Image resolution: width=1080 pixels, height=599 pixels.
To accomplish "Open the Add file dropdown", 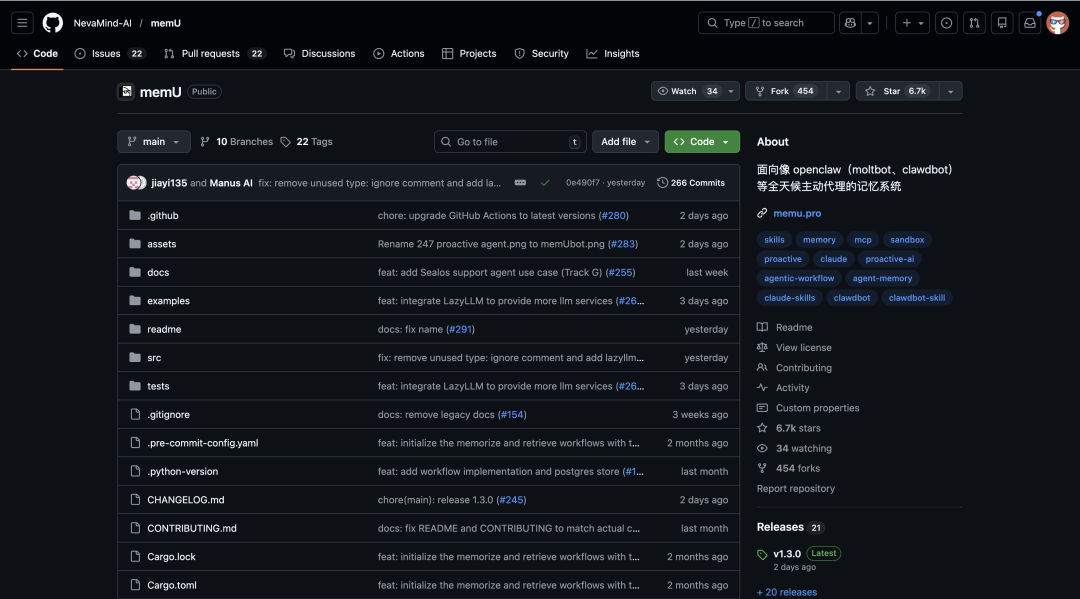I will coord(625,141).
